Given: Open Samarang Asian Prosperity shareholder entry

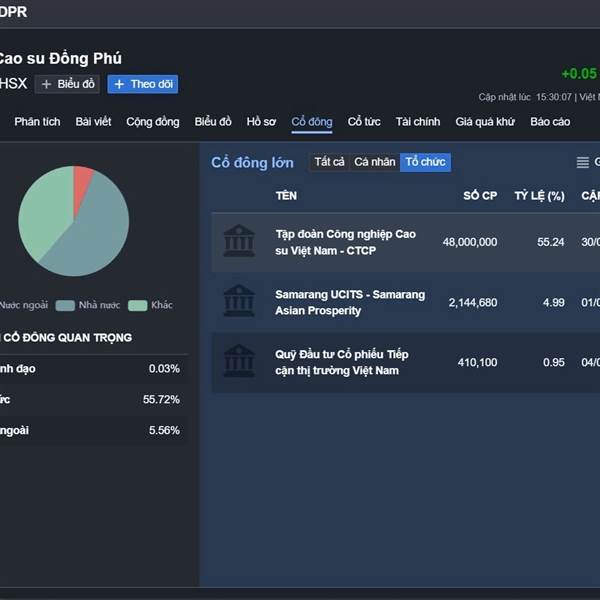Looking at the screenshot, I should (349, 302).
